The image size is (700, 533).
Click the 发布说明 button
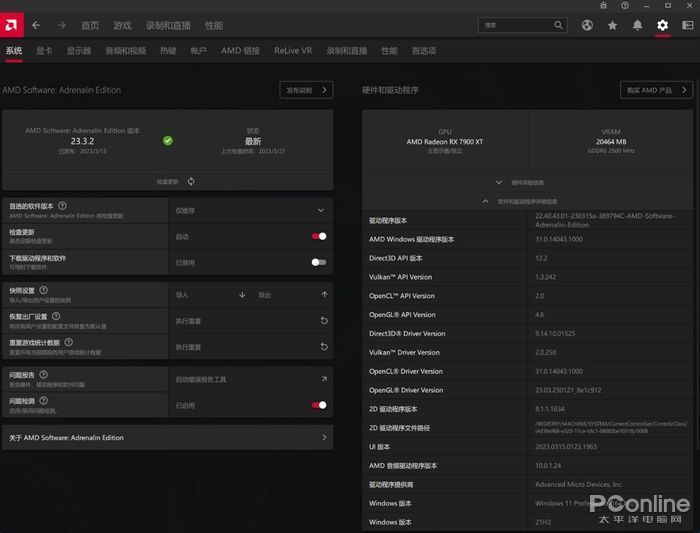[x=306, y=90]
